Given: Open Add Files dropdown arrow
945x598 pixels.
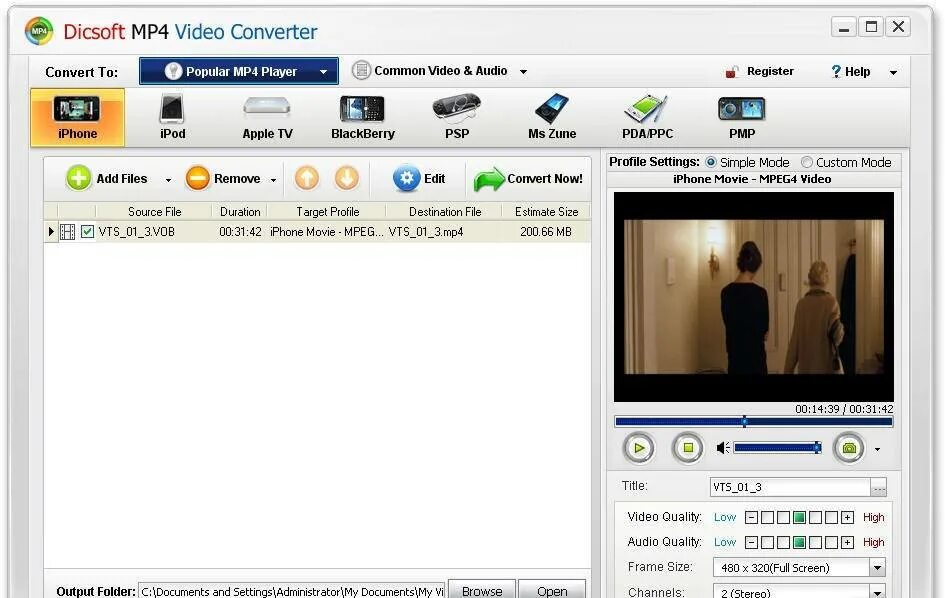Looking at the screenshot, I should pos(168,180).
